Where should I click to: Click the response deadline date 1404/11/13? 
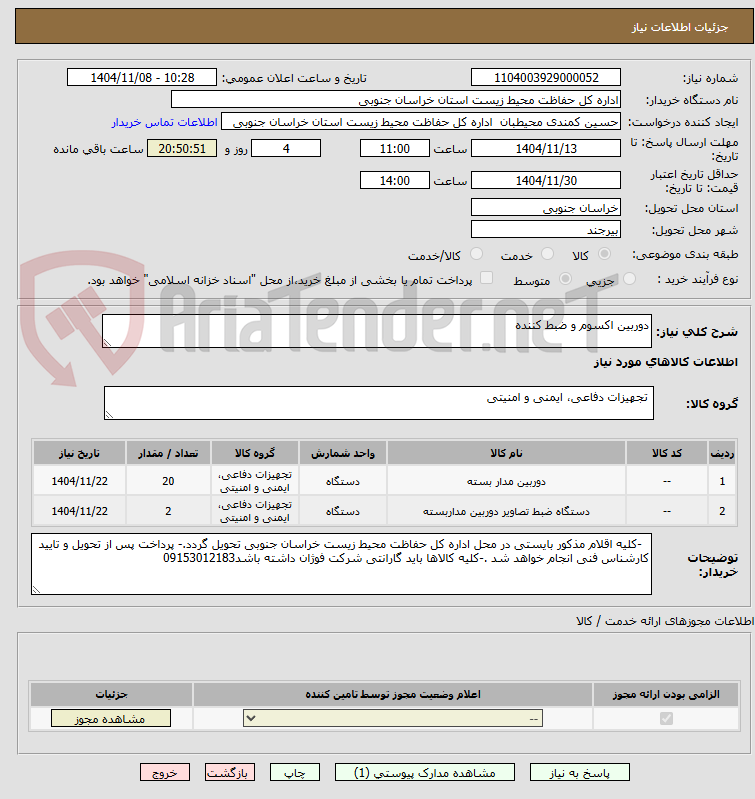(x=546, y=148)
